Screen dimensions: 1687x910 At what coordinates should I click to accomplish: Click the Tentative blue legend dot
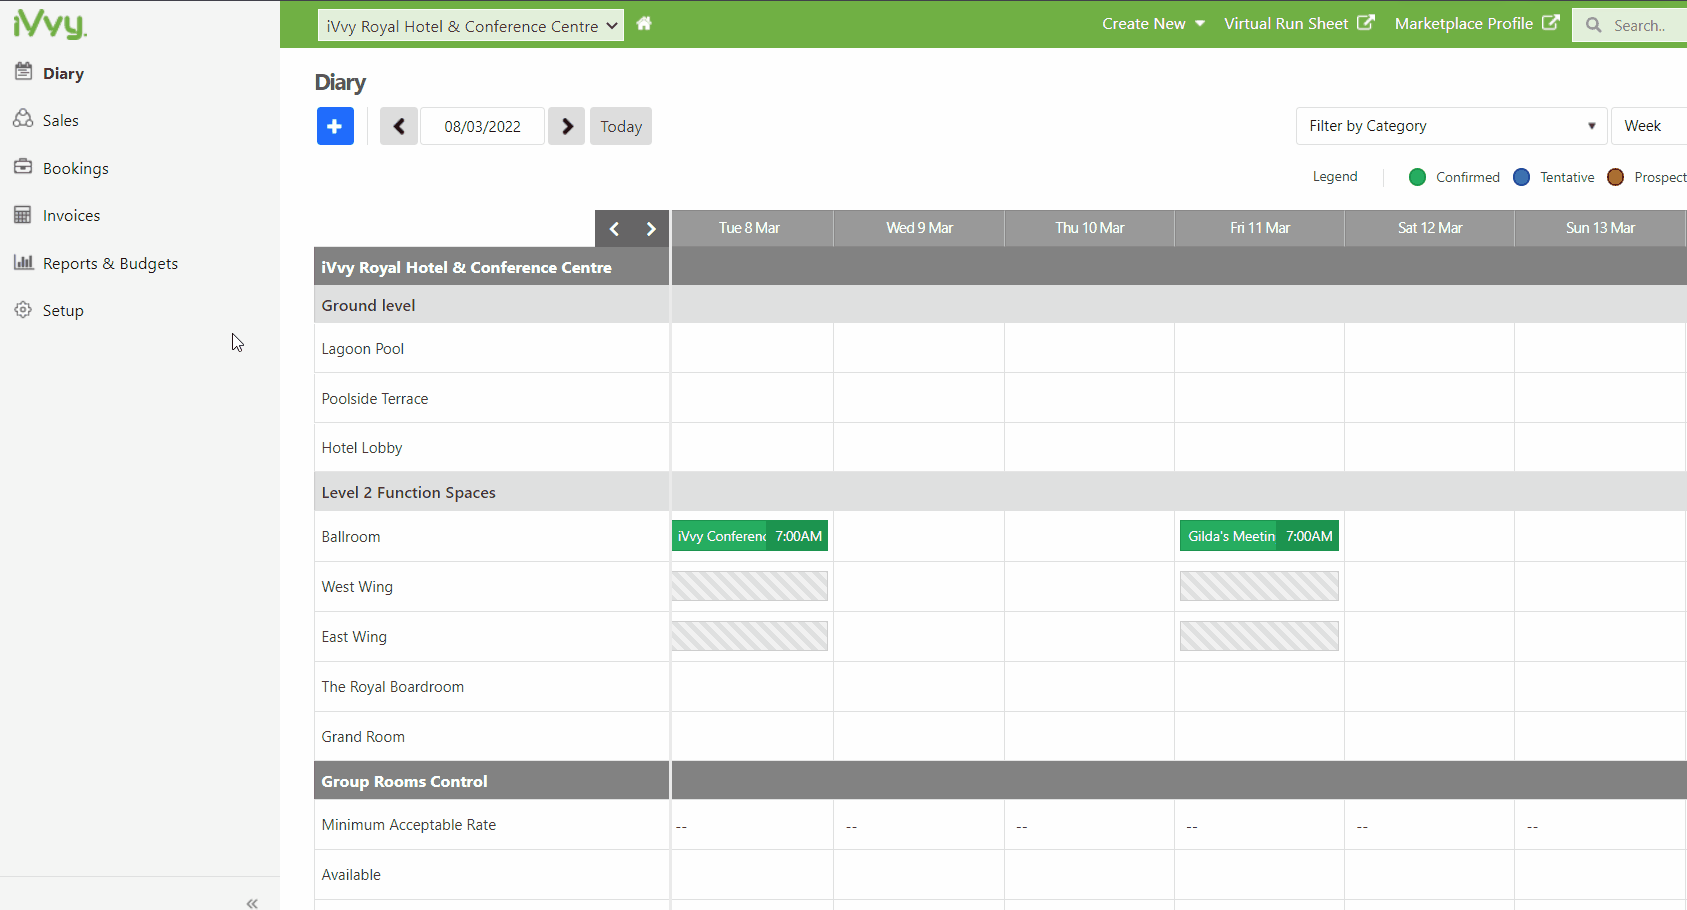pos(1522,177)
